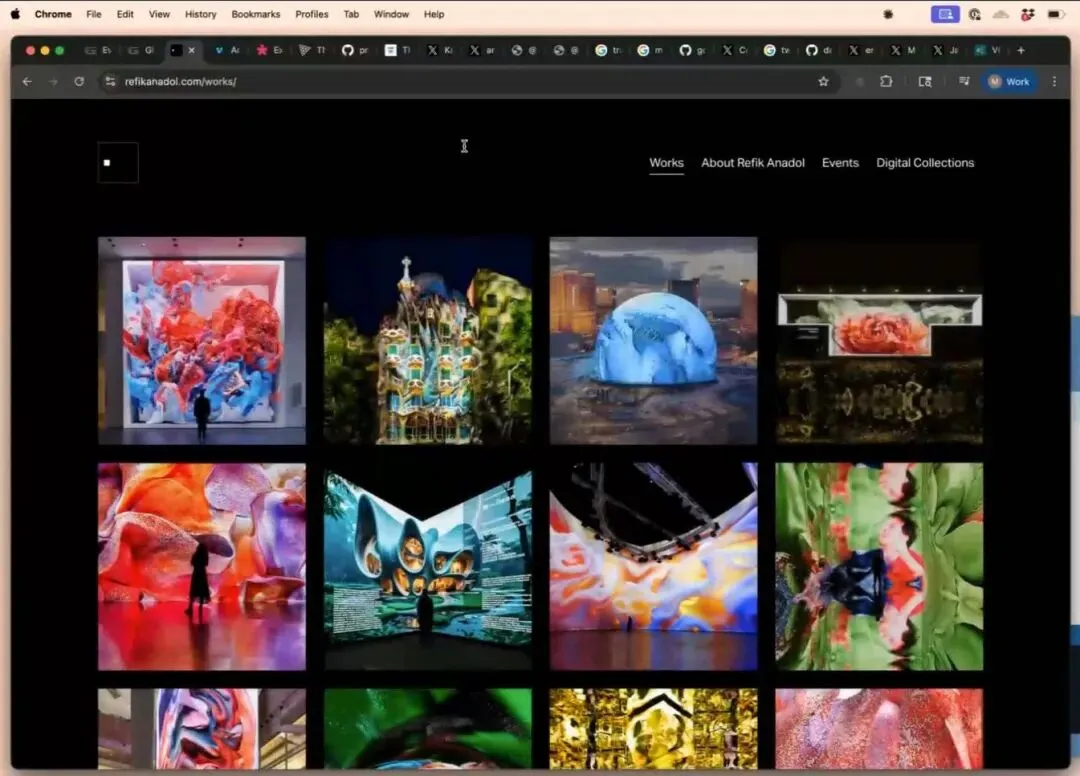
Task: Switch to the tab with the pink star icon
Action: pyautogui.click(x=269, y=50)
